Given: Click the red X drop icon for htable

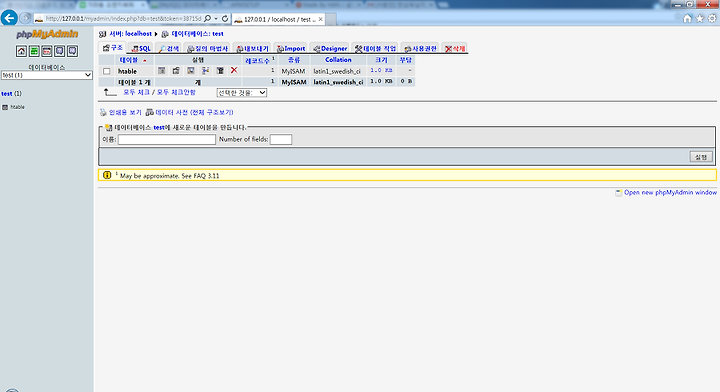Looking at the screenshot, I should click(x=234, y=70).
